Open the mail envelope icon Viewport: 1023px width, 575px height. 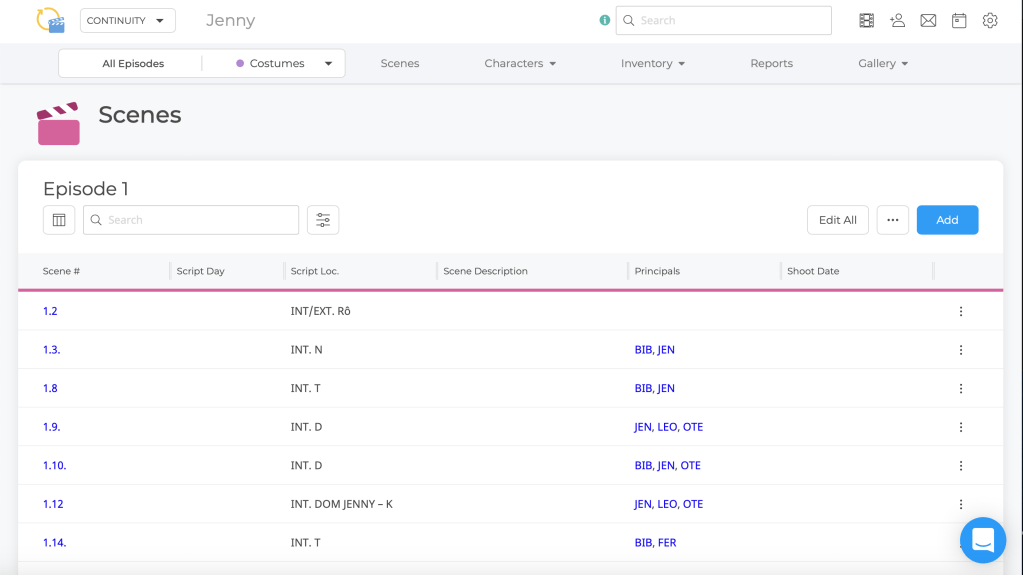point(928,20)
